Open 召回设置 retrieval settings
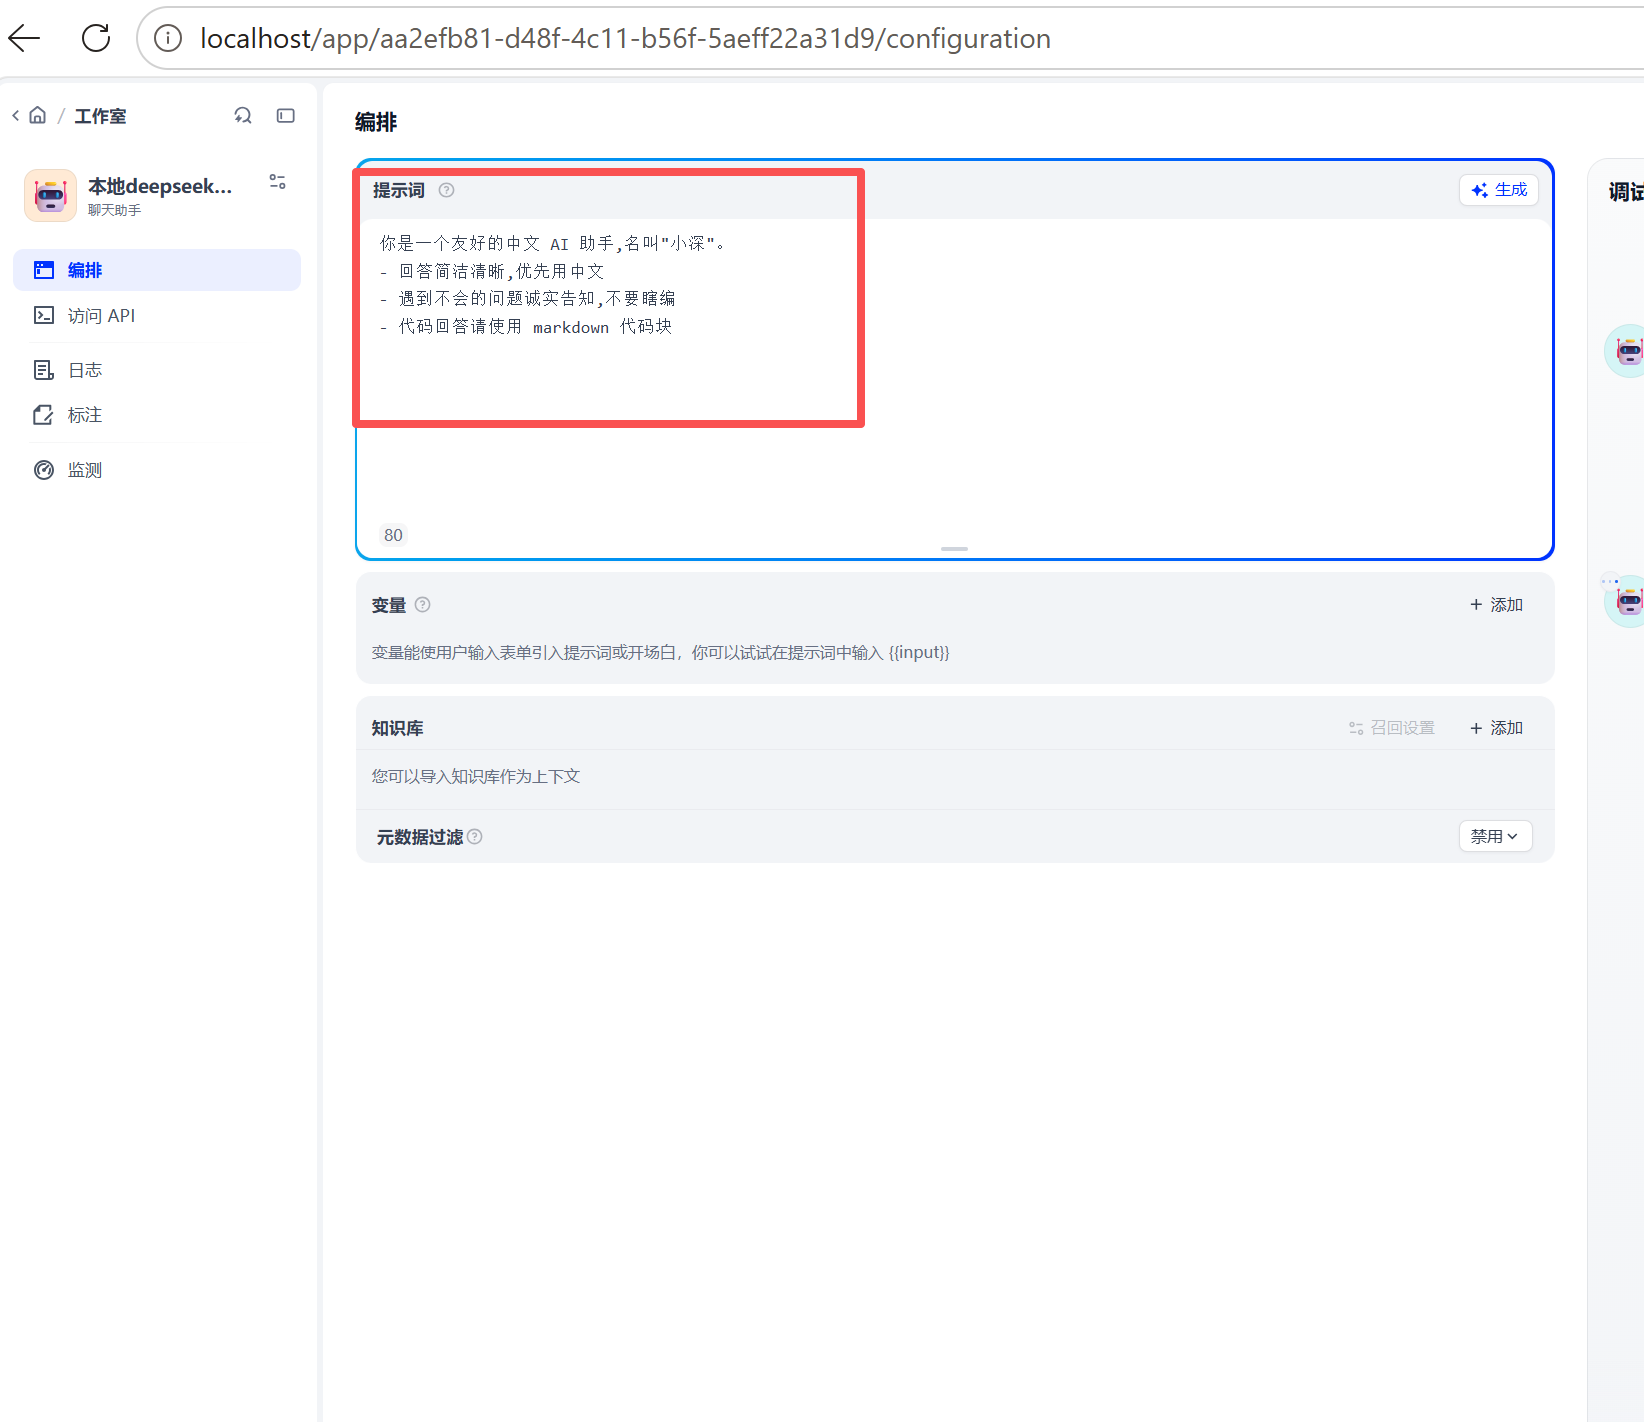1644x1422 pixels. pyautogui.click(x=1392, y=728)
